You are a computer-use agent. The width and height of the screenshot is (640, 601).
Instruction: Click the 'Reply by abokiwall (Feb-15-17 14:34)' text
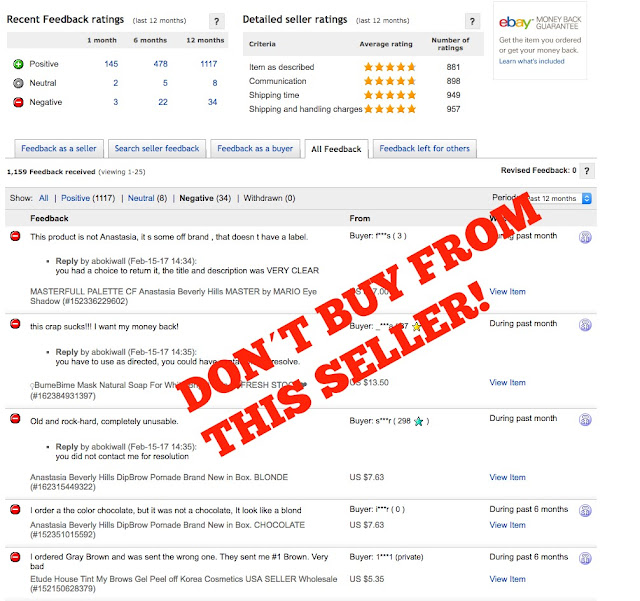pyautogui.click(x=126, y=261)
